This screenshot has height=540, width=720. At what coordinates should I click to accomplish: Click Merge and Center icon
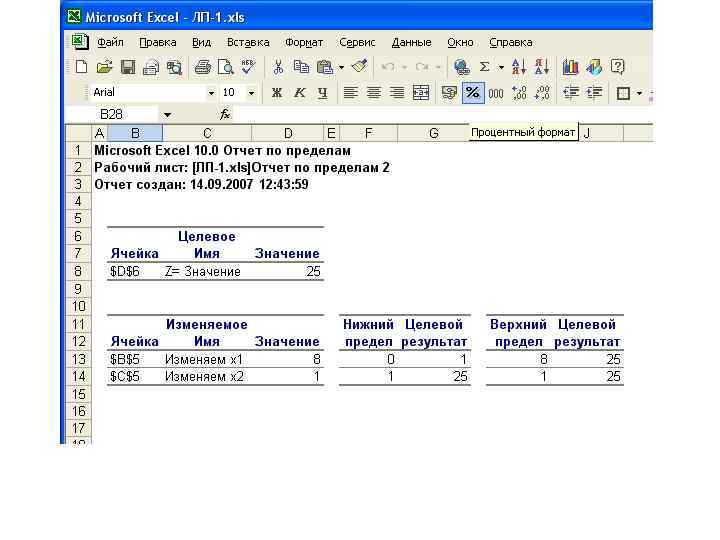point(421,93)
